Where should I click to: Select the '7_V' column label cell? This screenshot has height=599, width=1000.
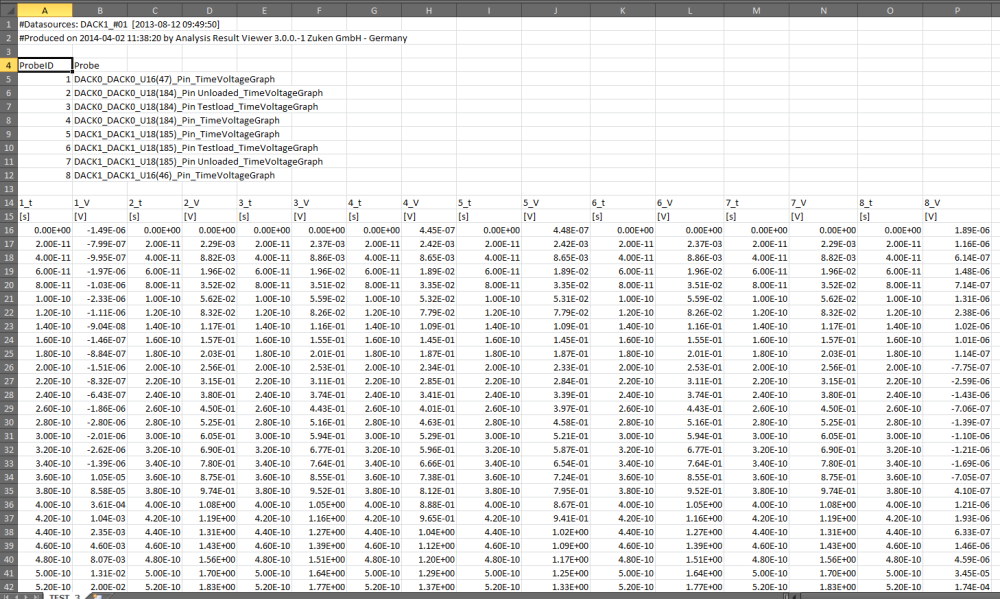coord(823,203)
